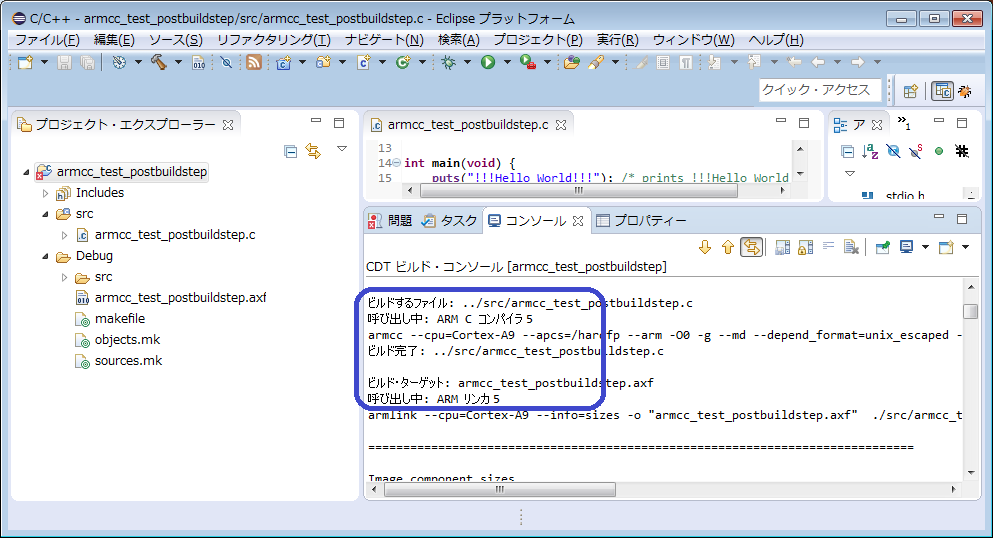The width and height of the screenshot is (993, 538).
Task: Click the Open Perspective icon
Action: tap(911, 91)
